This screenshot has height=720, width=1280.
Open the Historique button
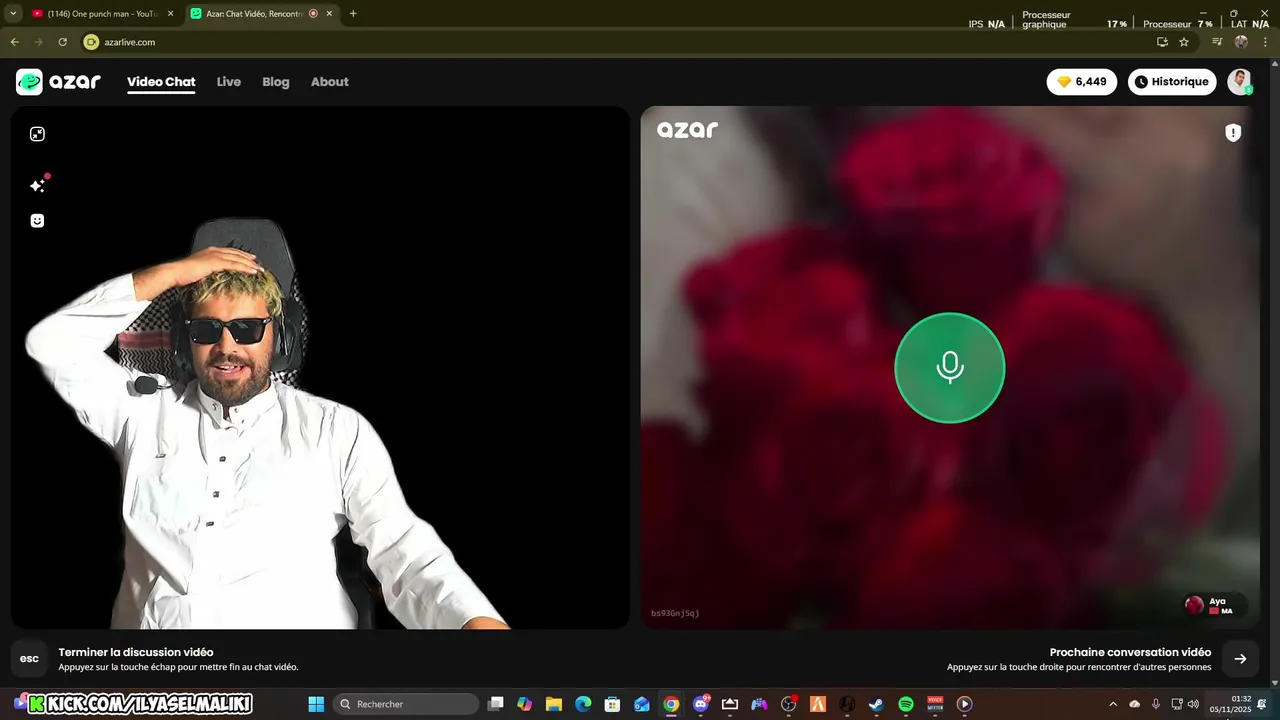point(1172,82)
